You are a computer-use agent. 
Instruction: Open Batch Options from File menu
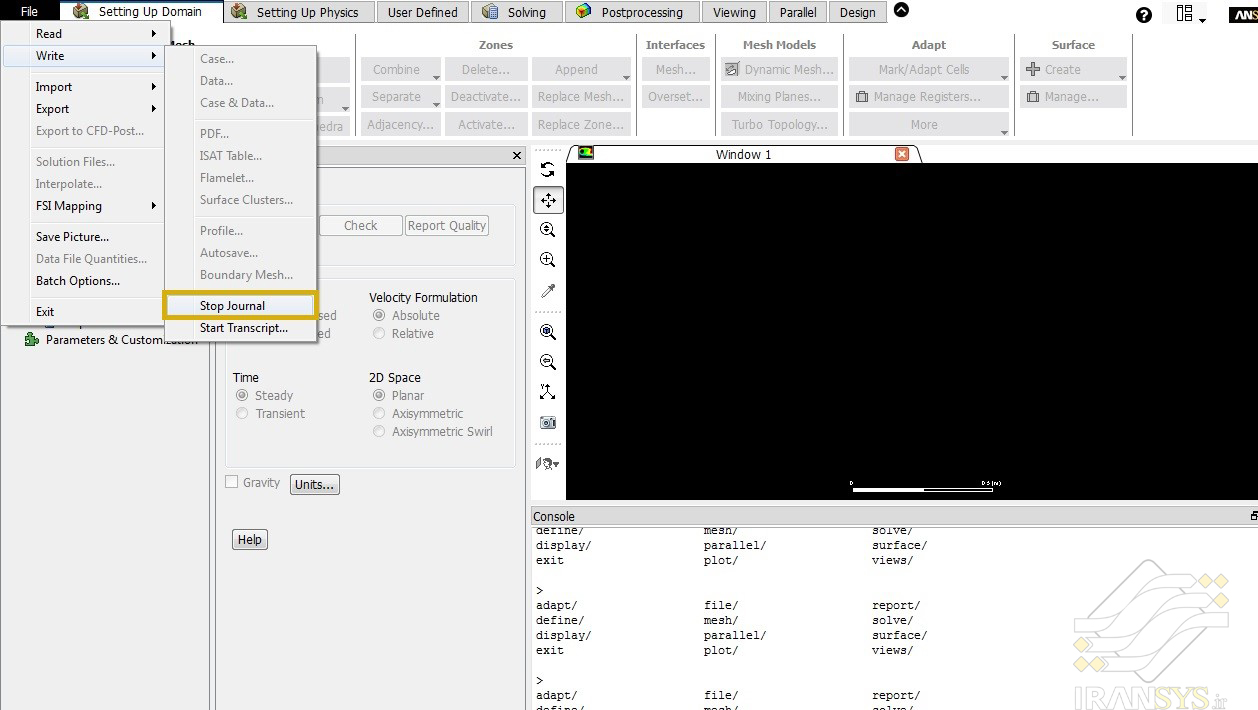(83, 281)
